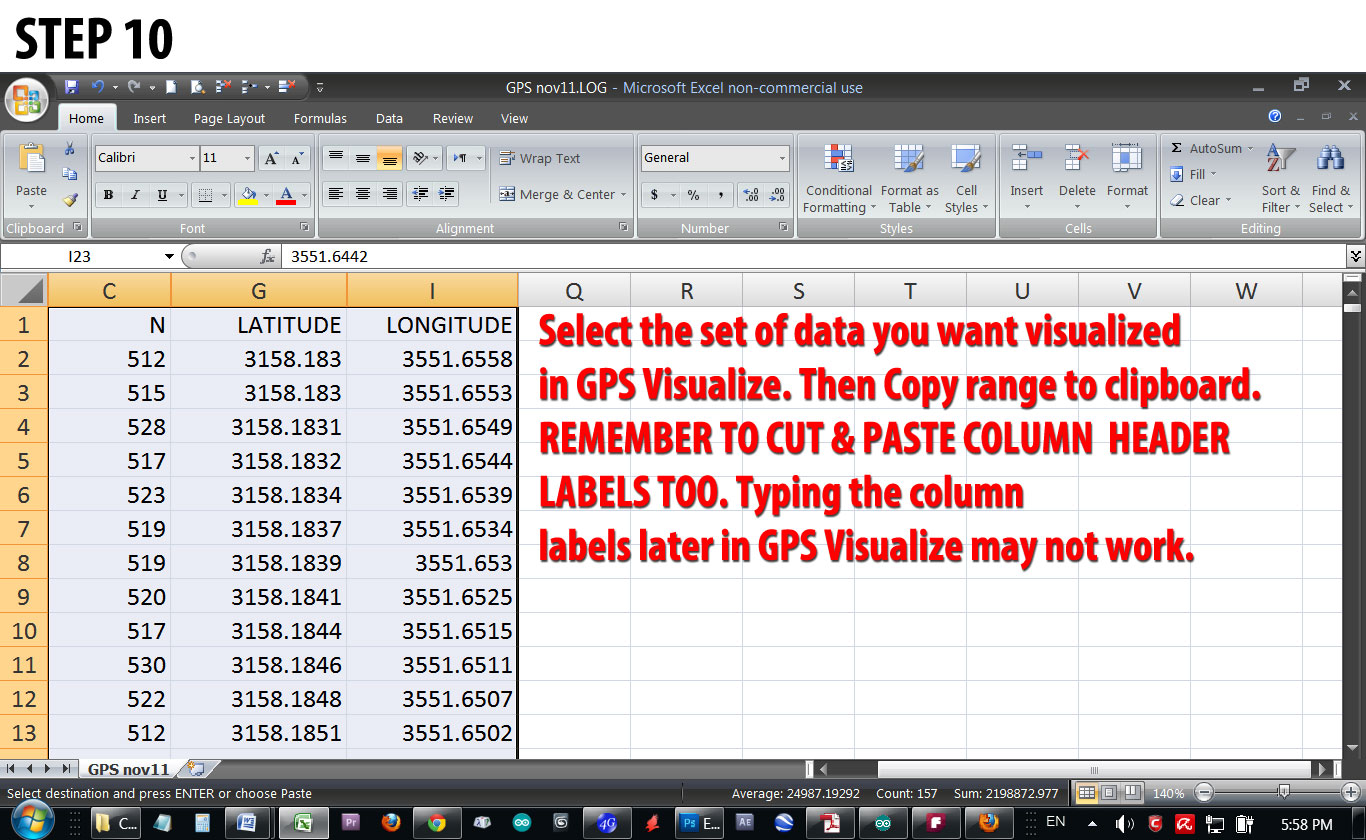Screen dimensions: 1366x840
Task: Click the Merge & Center button
Action: pos(560,194)
